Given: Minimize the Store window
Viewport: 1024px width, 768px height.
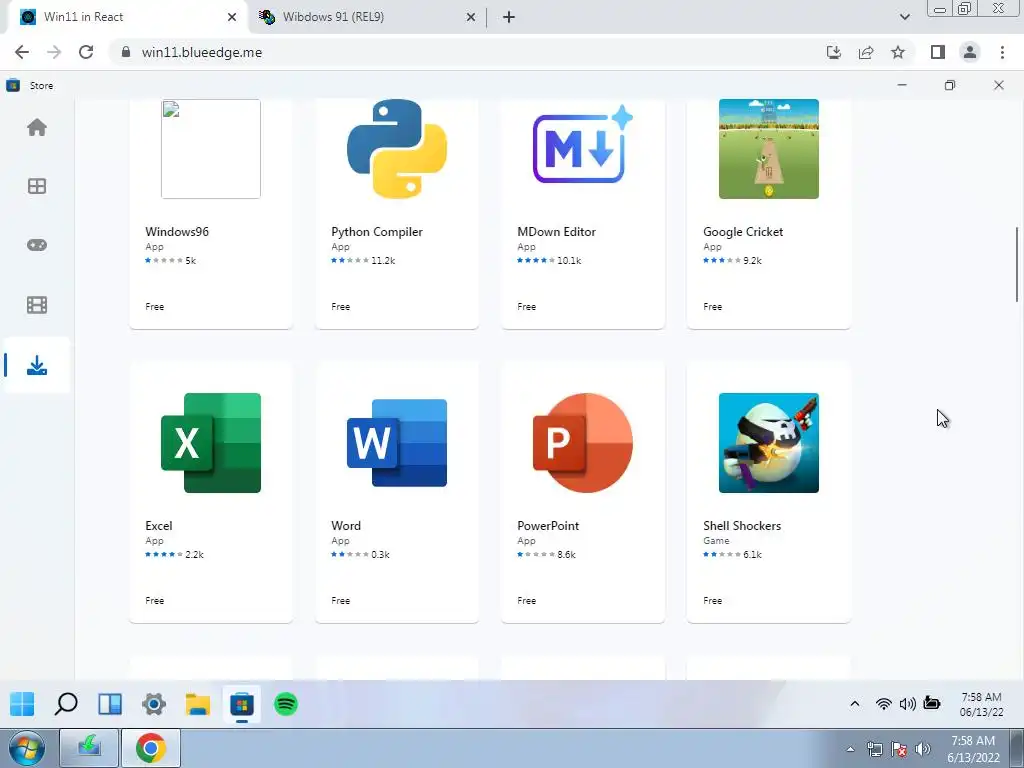Looking at the screenshot, I should point(902,85).
